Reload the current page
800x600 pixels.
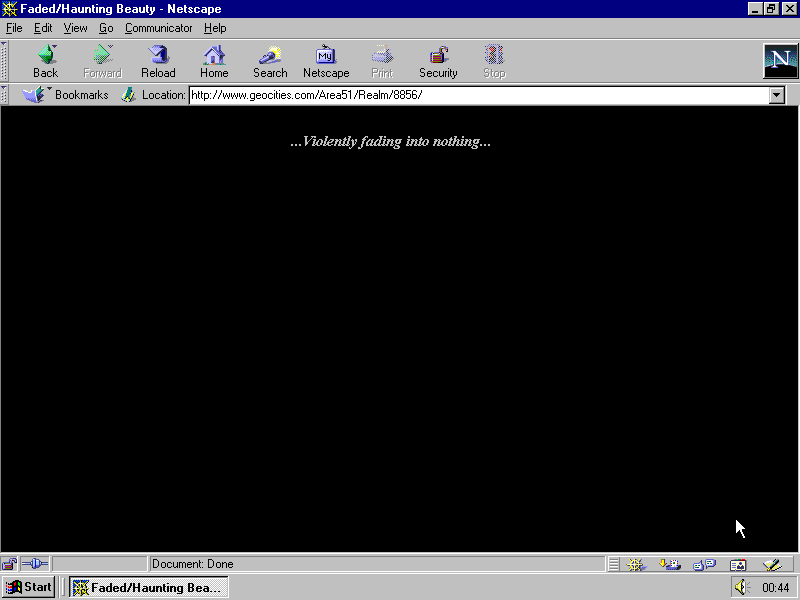tap(158, 61)
